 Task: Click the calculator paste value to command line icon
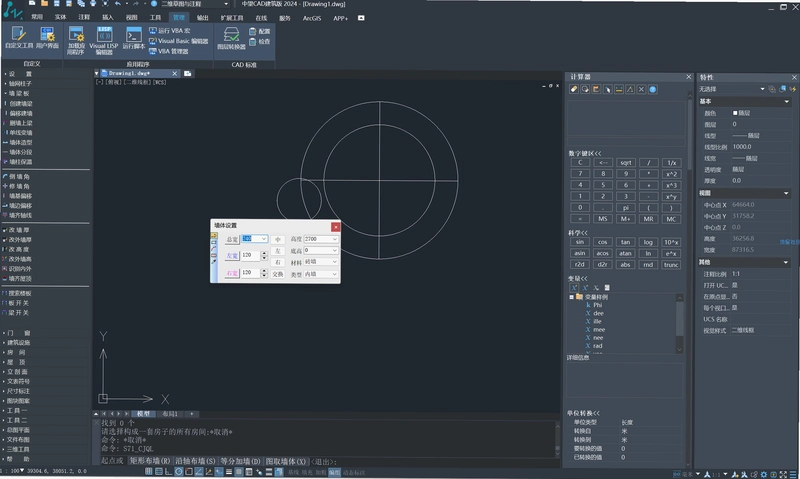tap(596, 89)
